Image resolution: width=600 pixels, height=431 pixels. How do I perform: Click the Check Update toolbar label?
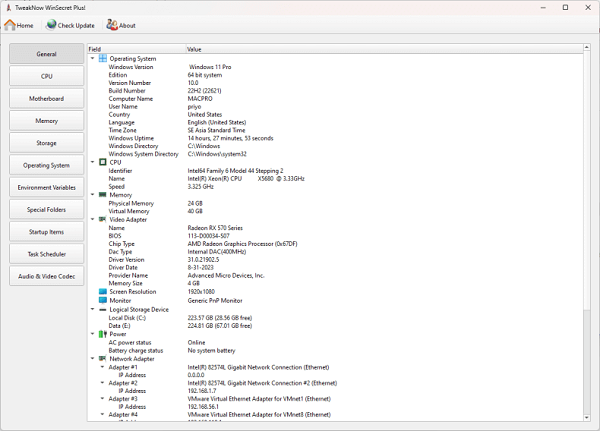tap(76, 26)
